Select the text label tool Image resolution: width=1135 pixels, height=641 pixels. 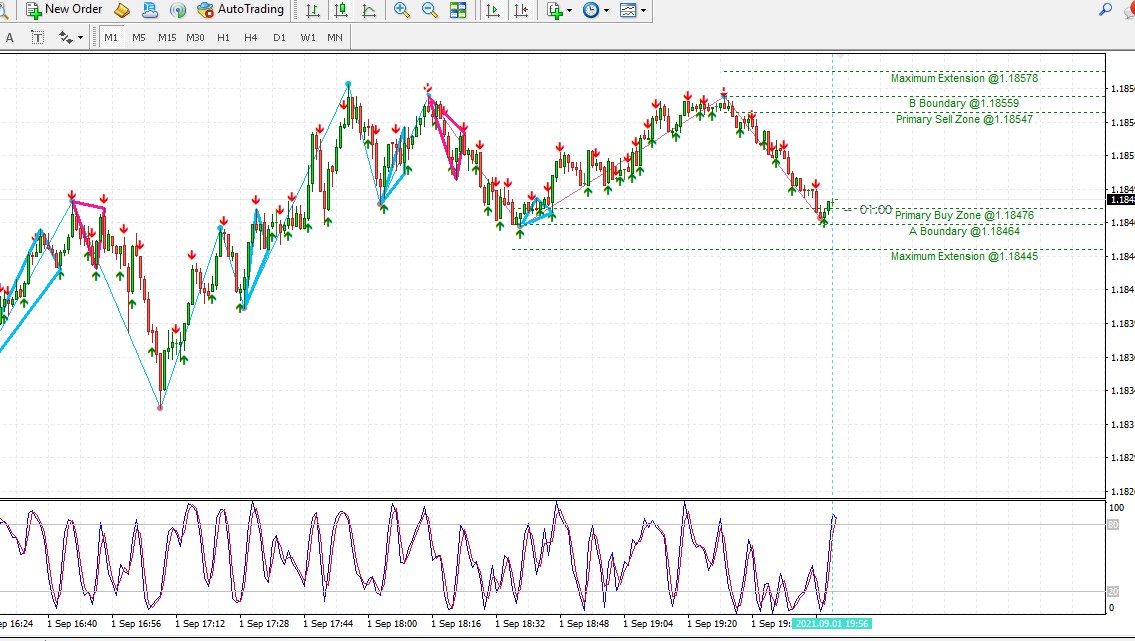(x=37, y=37)
